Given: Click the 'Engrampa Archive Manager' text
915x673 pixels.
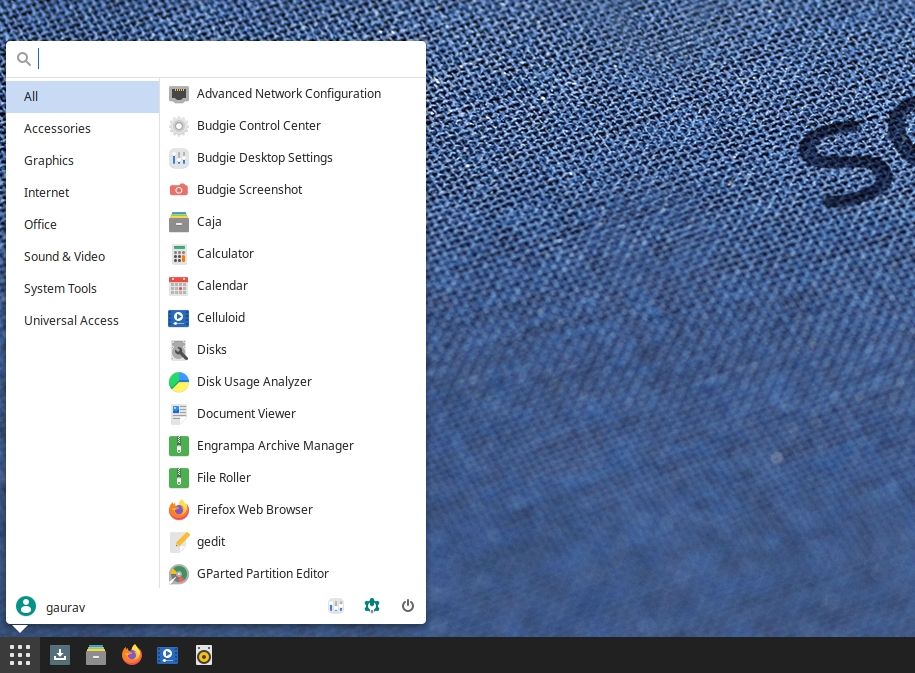Looking at the screenshot, I should (275, 446).
